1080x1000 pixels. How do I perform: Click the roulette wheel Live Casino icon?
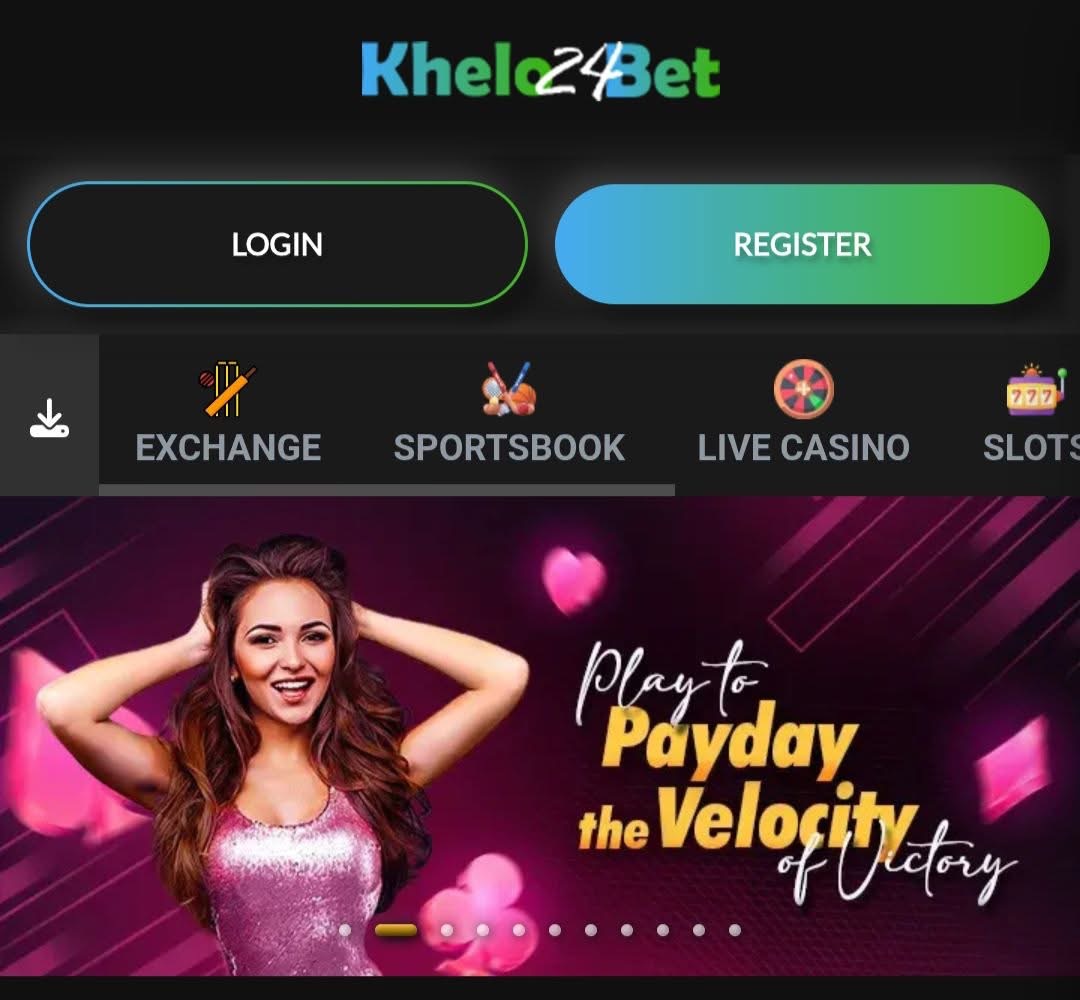(x=803, y=388)
